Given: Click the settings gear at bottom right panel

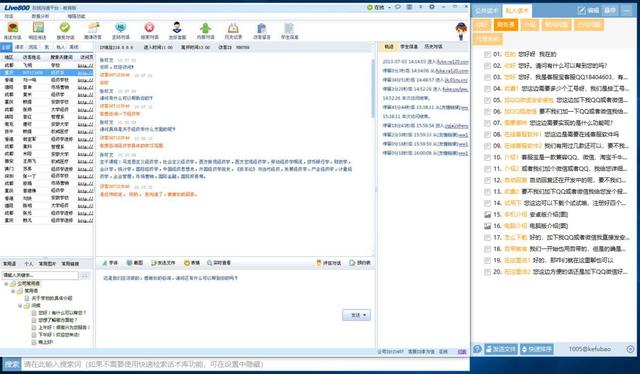Looking at the screenshot, I should pos(630,349).
